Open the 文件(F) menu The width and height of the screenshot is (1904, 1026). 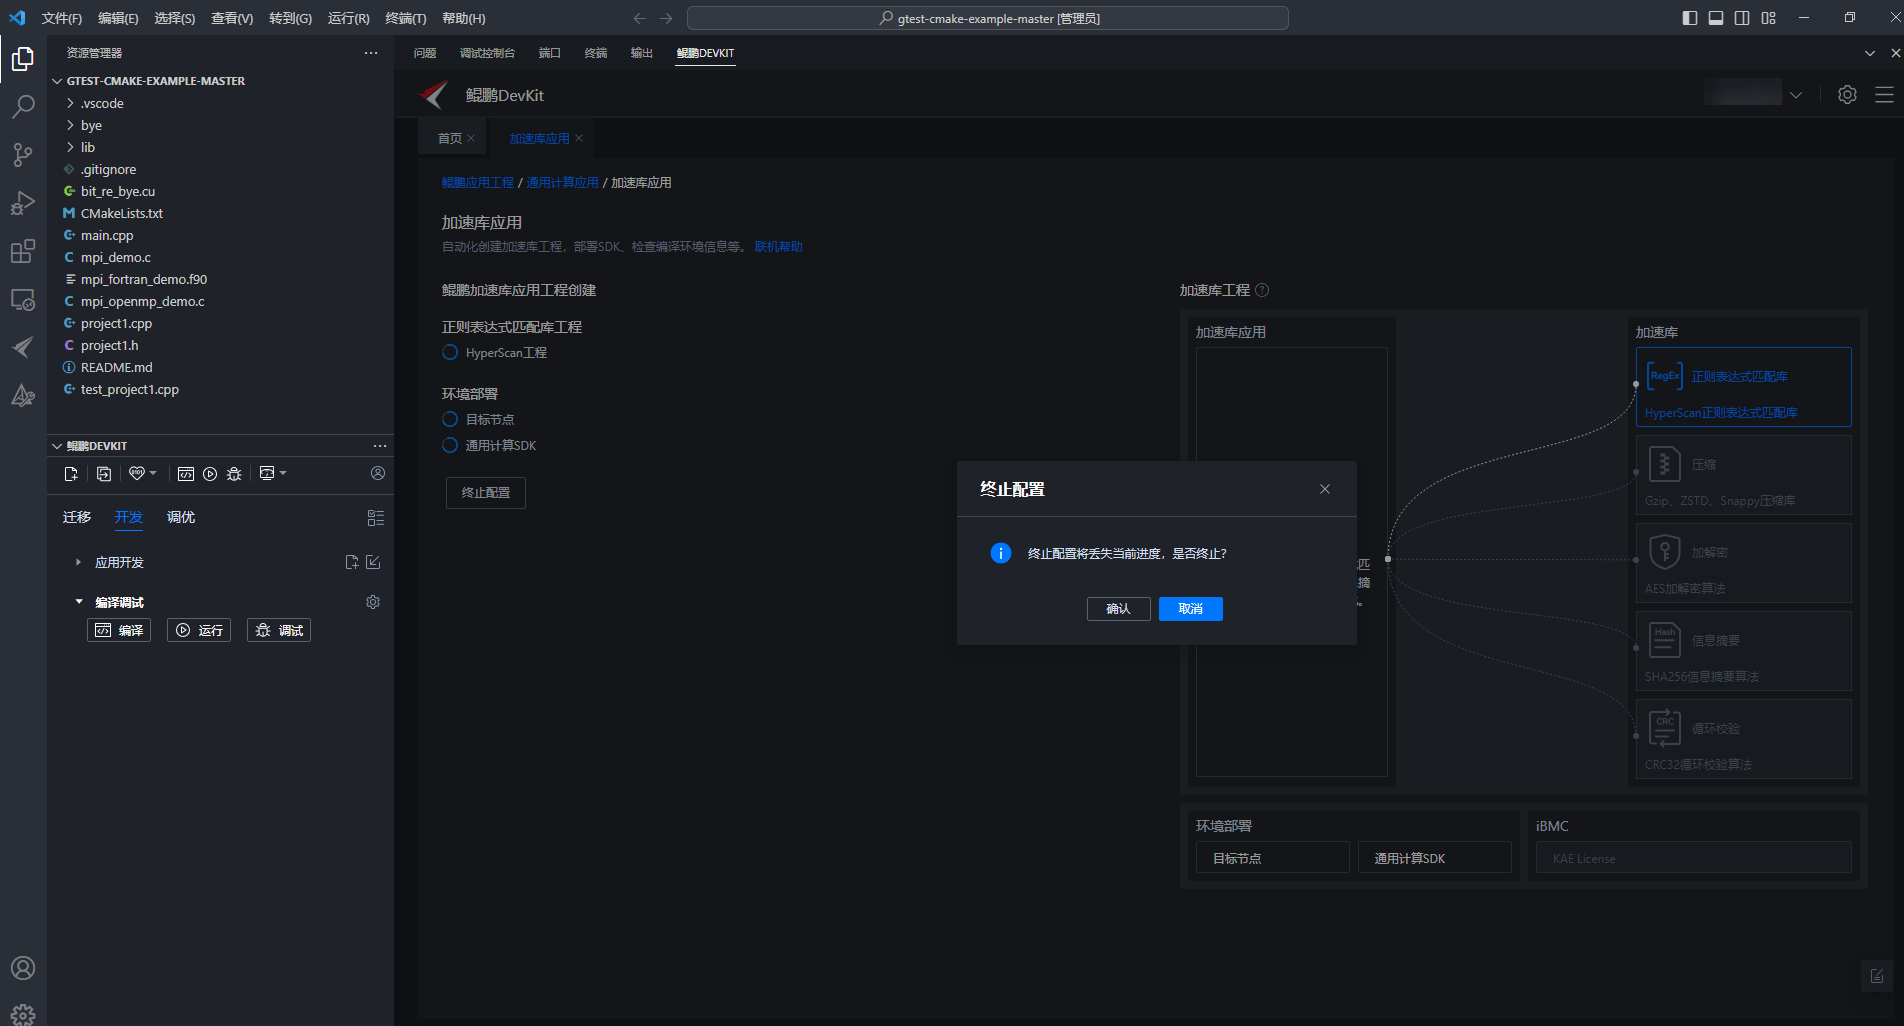[x=62, y=18]
